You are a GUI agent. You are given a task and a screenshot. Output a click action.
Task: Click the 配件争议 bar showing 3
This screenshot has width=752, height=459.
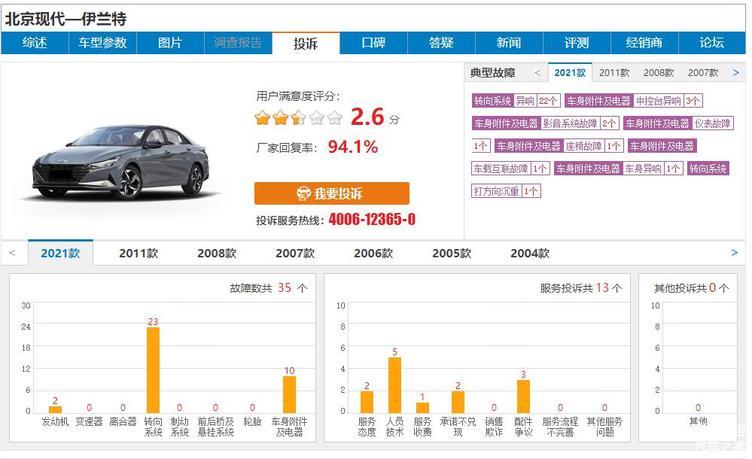[523, 396]
